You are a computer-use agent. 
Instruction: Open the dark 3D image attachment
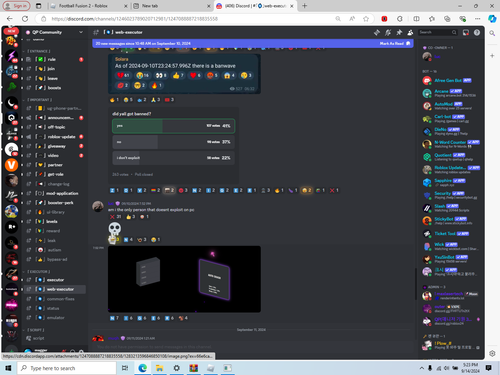184,279
